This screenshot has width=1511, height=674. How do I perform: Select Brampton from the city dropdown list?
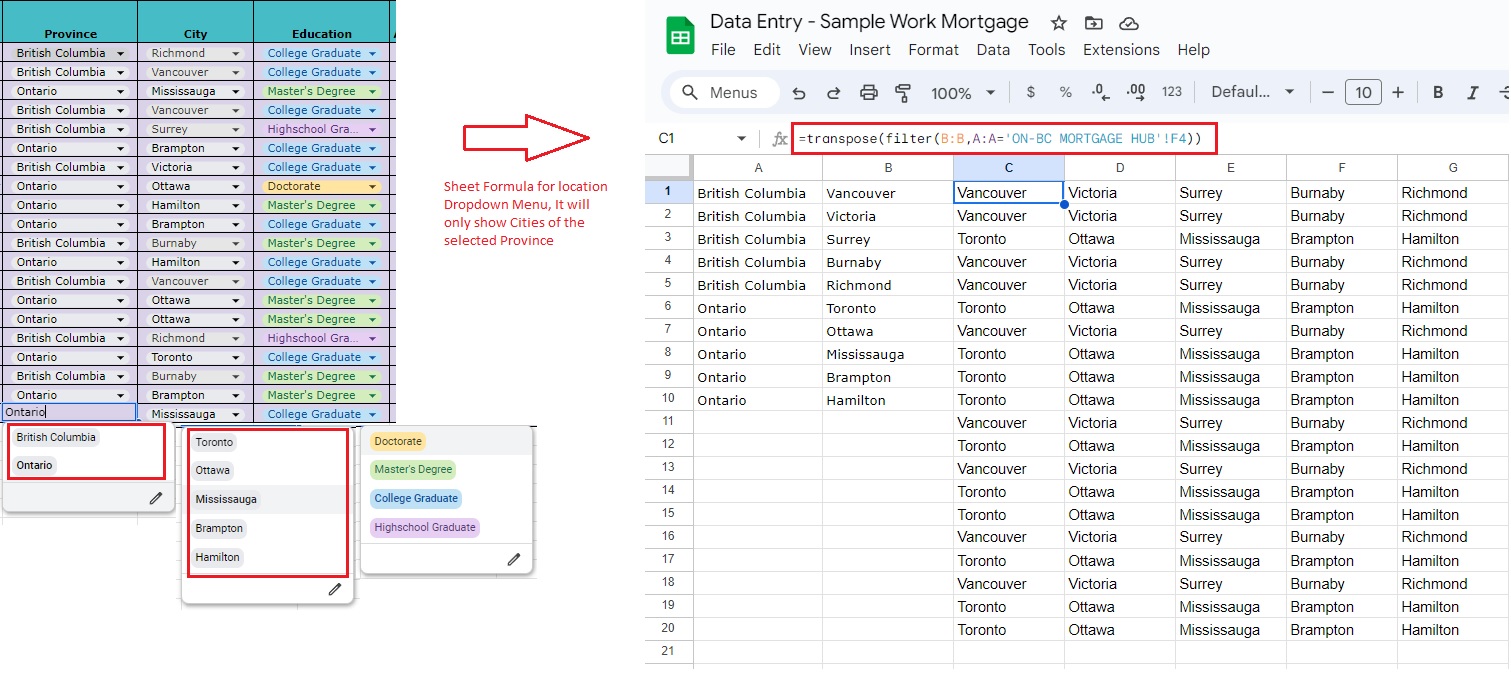pyautogui.click(x=219, y=528)
